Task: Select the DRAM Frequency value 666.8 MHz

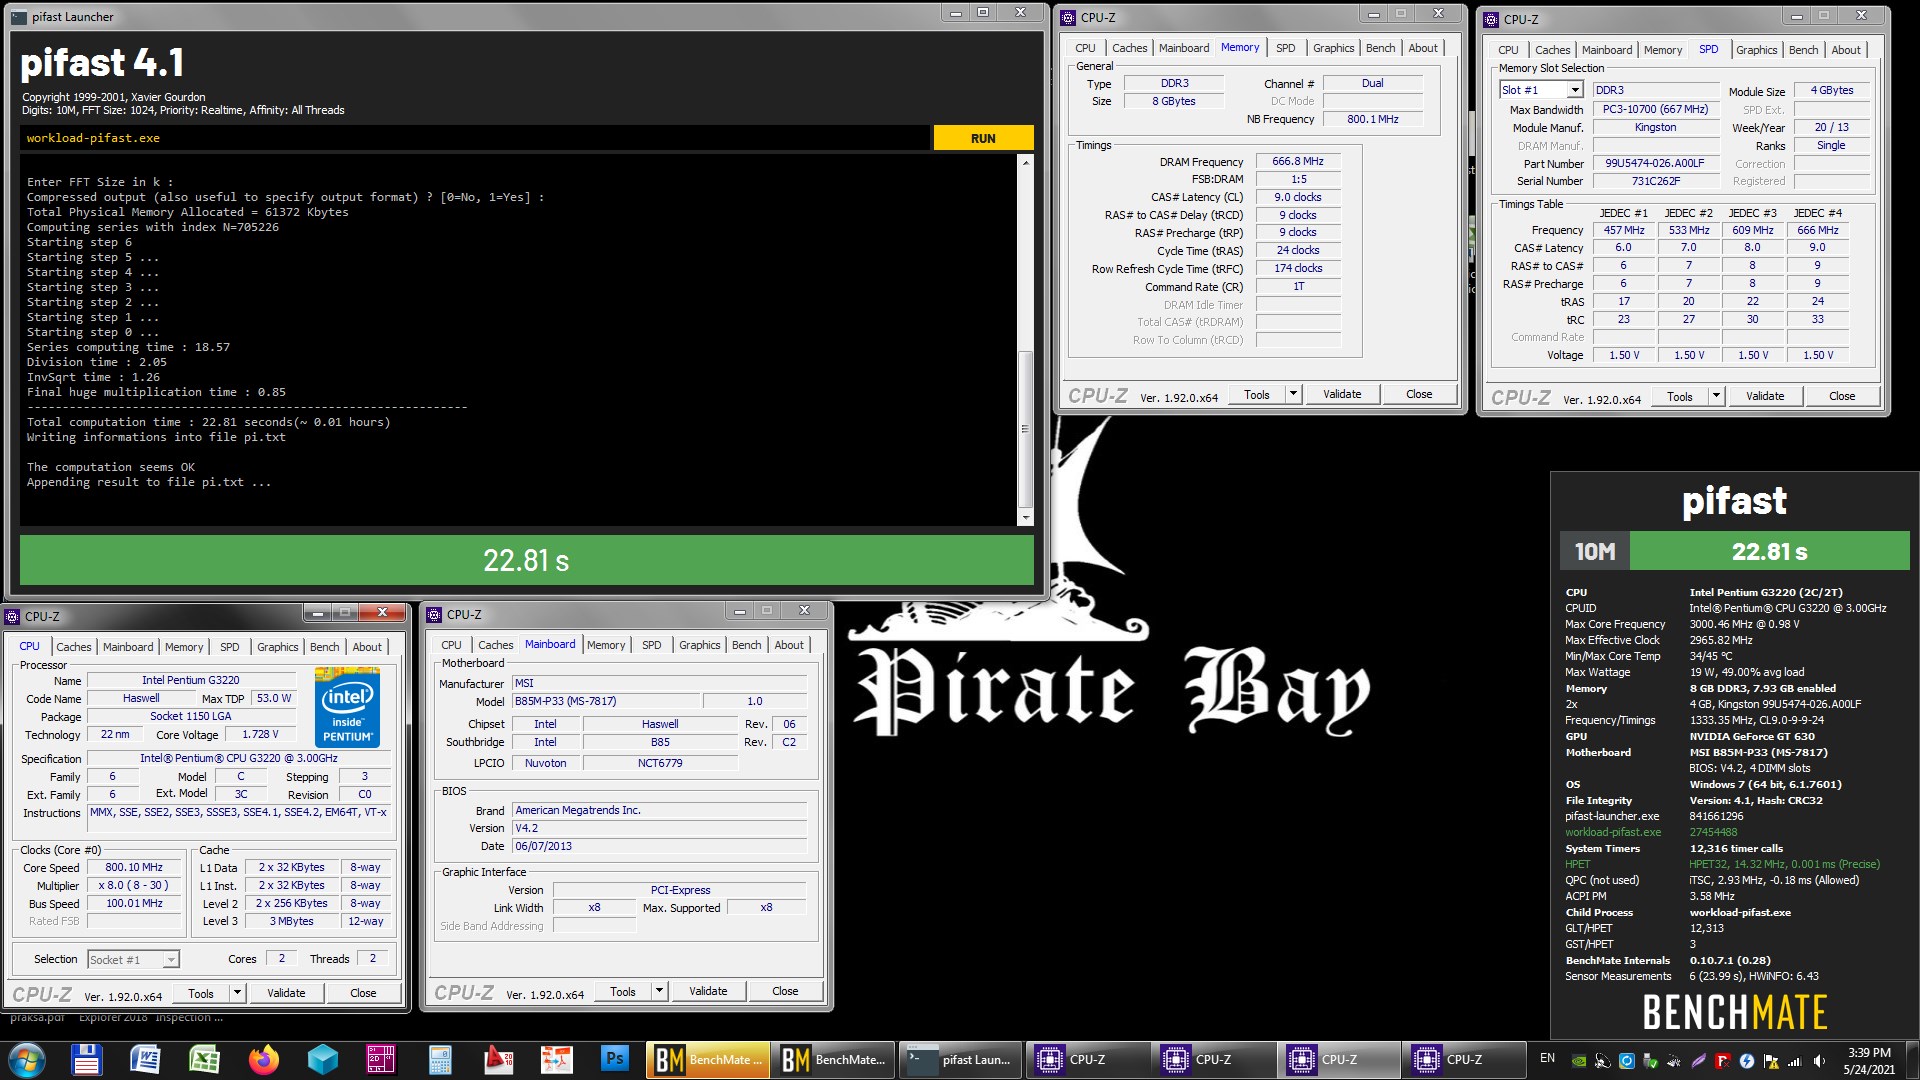Action: coord(1297,161)
